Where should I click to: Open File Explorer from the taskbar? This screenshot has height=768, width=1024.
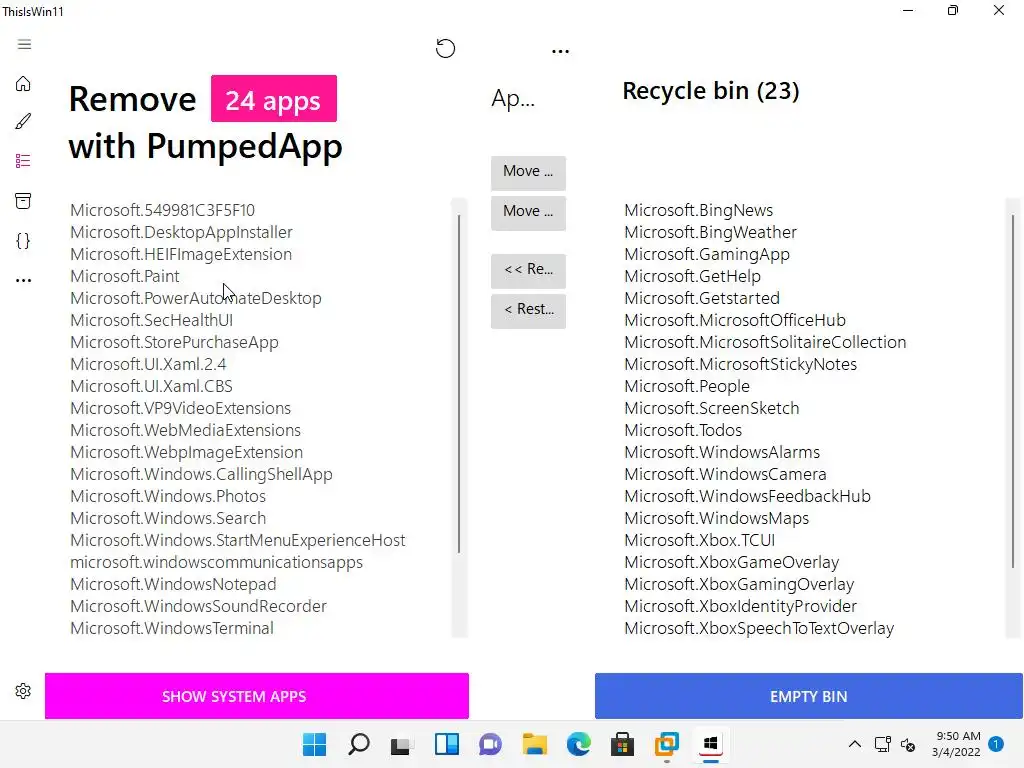pyautogui.click(x=534, y=744)
